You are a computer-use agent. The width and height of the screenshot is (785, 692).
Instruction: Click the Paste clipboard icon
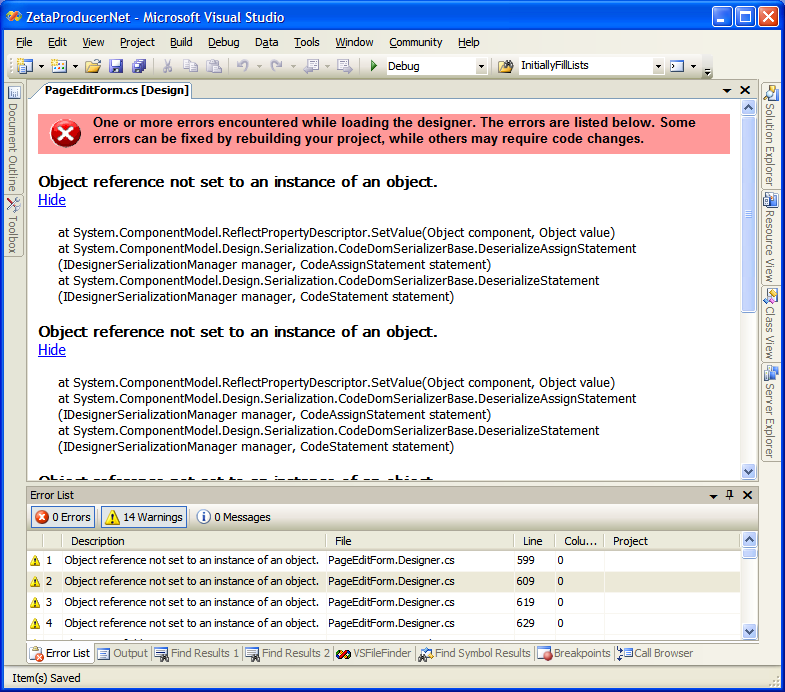[214, 66]
